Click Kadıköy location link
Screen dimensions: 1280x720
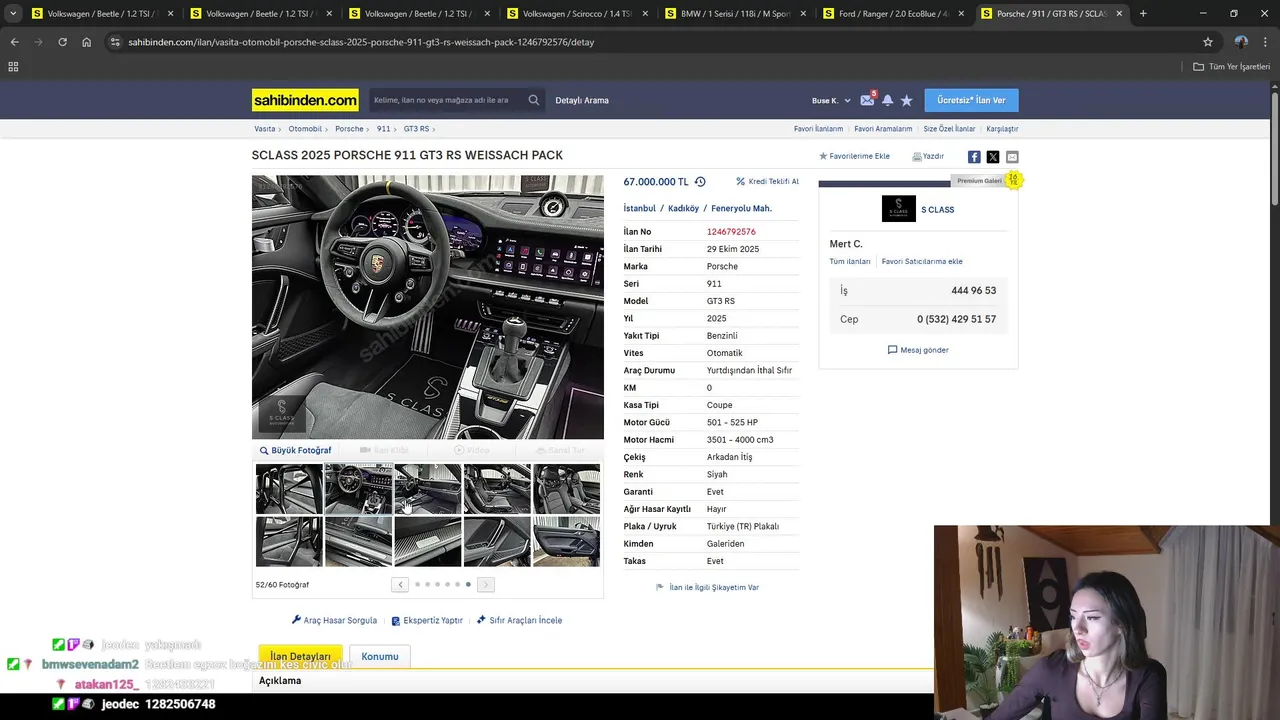(683, 209)
